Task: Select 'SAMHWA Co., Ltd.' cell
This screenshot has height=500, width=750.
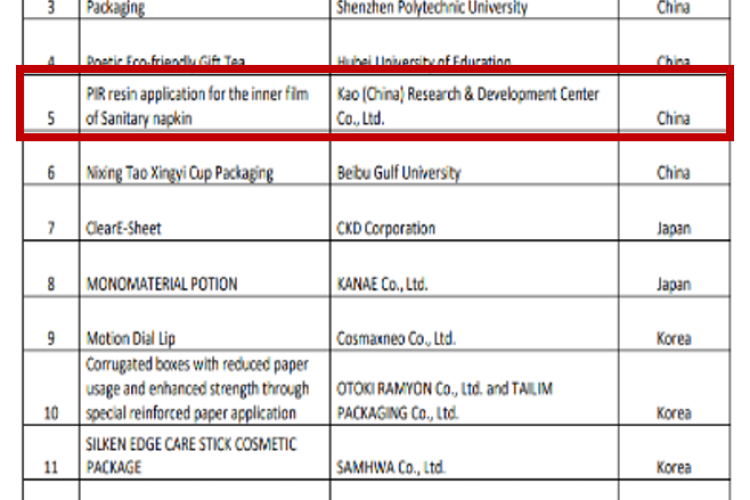Action: coord(474,452)
